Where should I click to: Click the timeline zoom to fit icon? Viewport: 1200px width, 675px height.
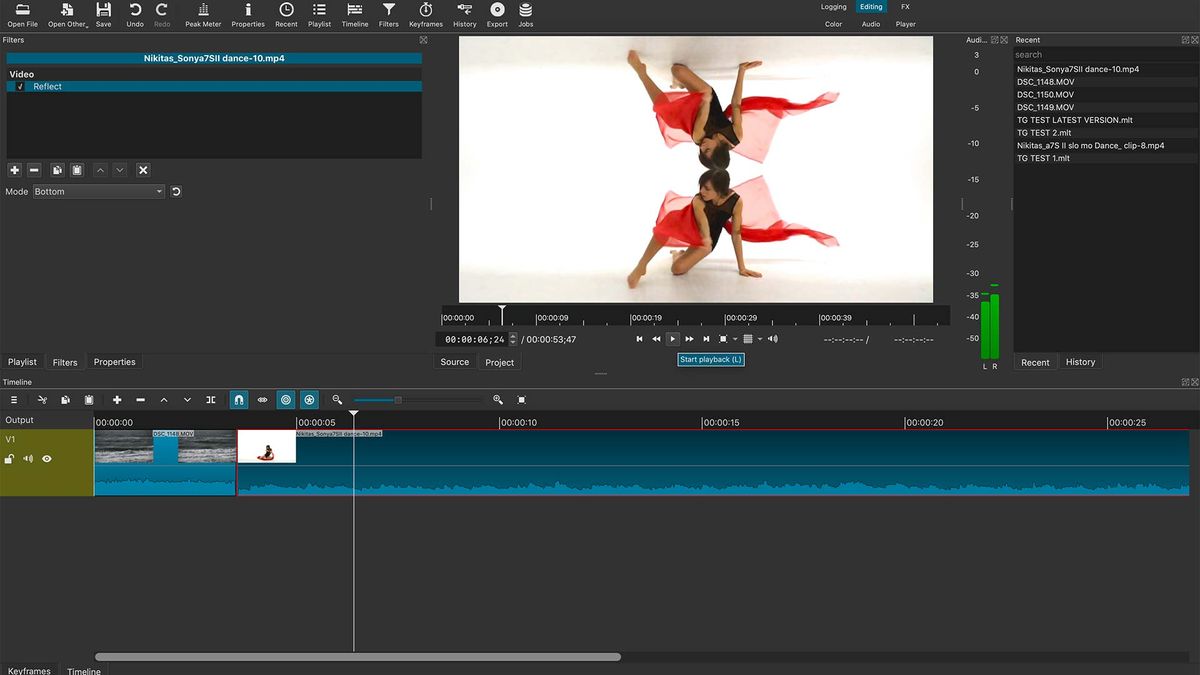click(x=521, y=400)
